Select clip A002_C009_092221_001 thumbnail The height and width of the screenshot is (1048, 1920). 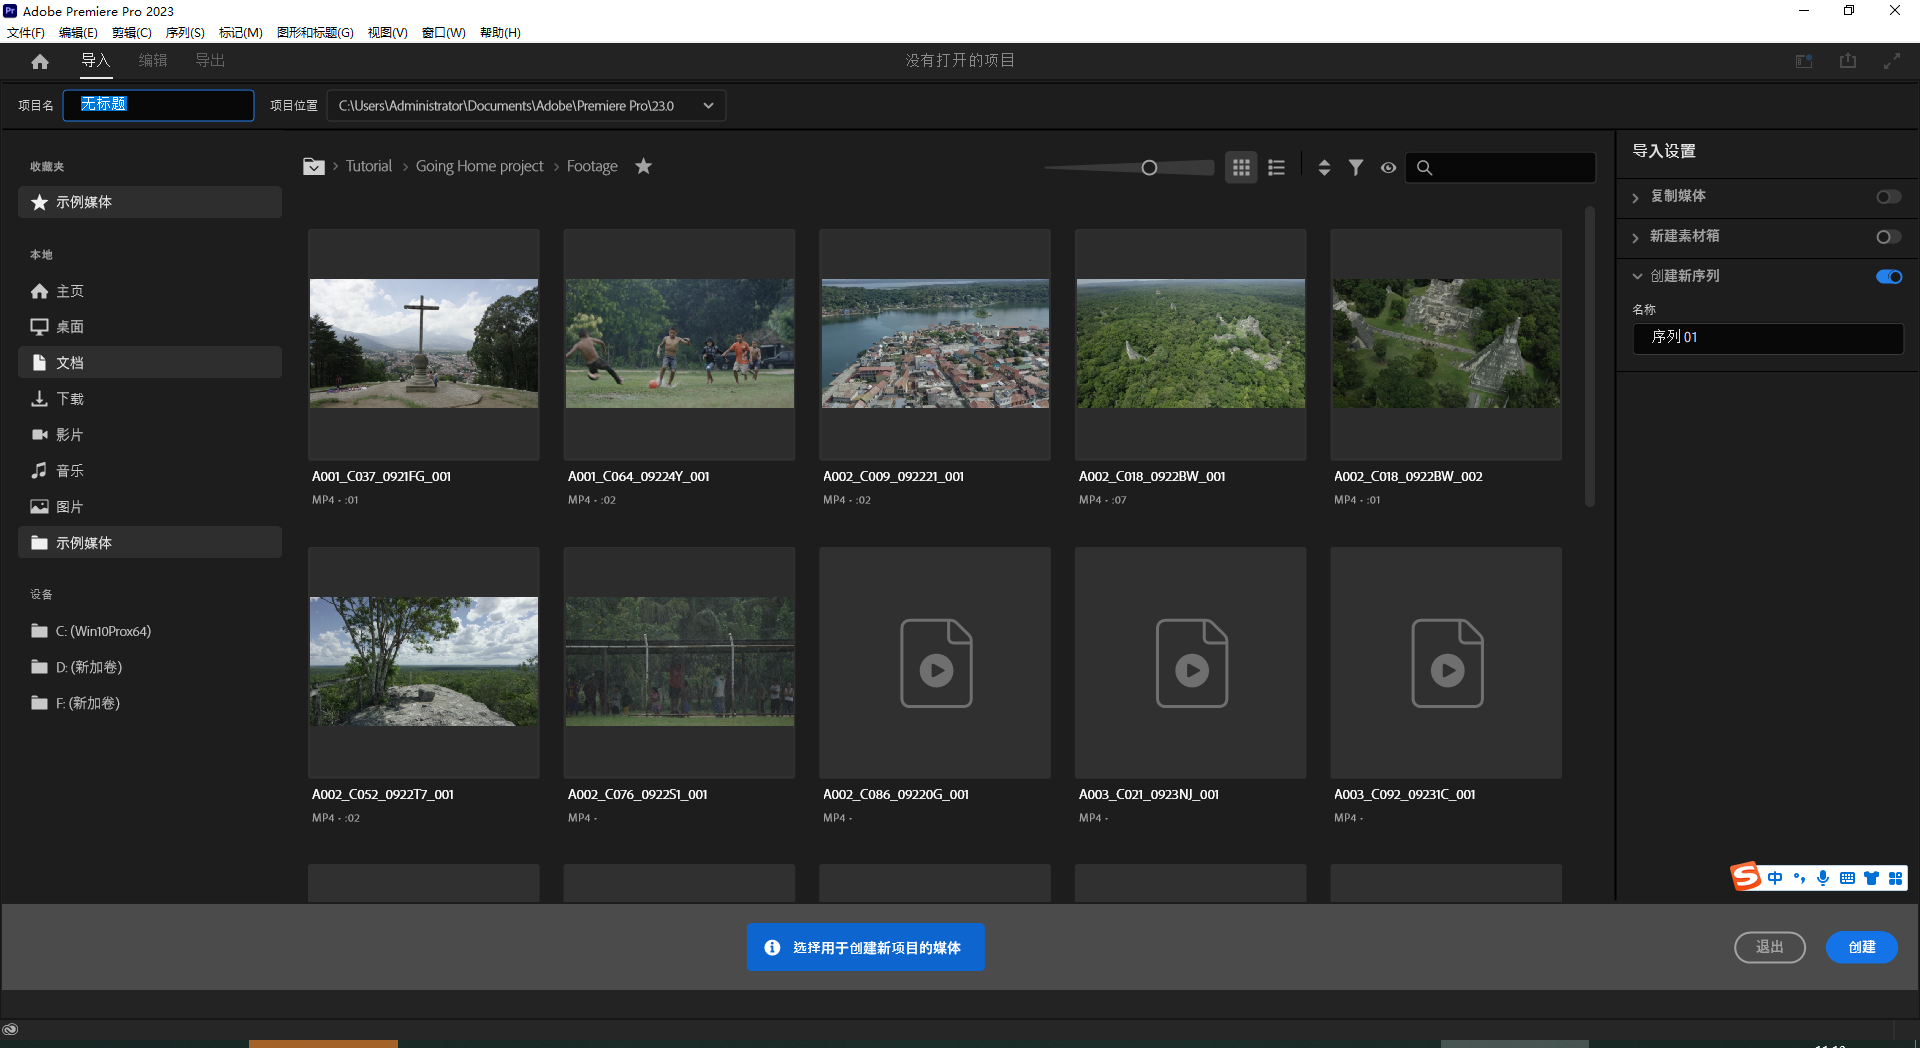935,344
